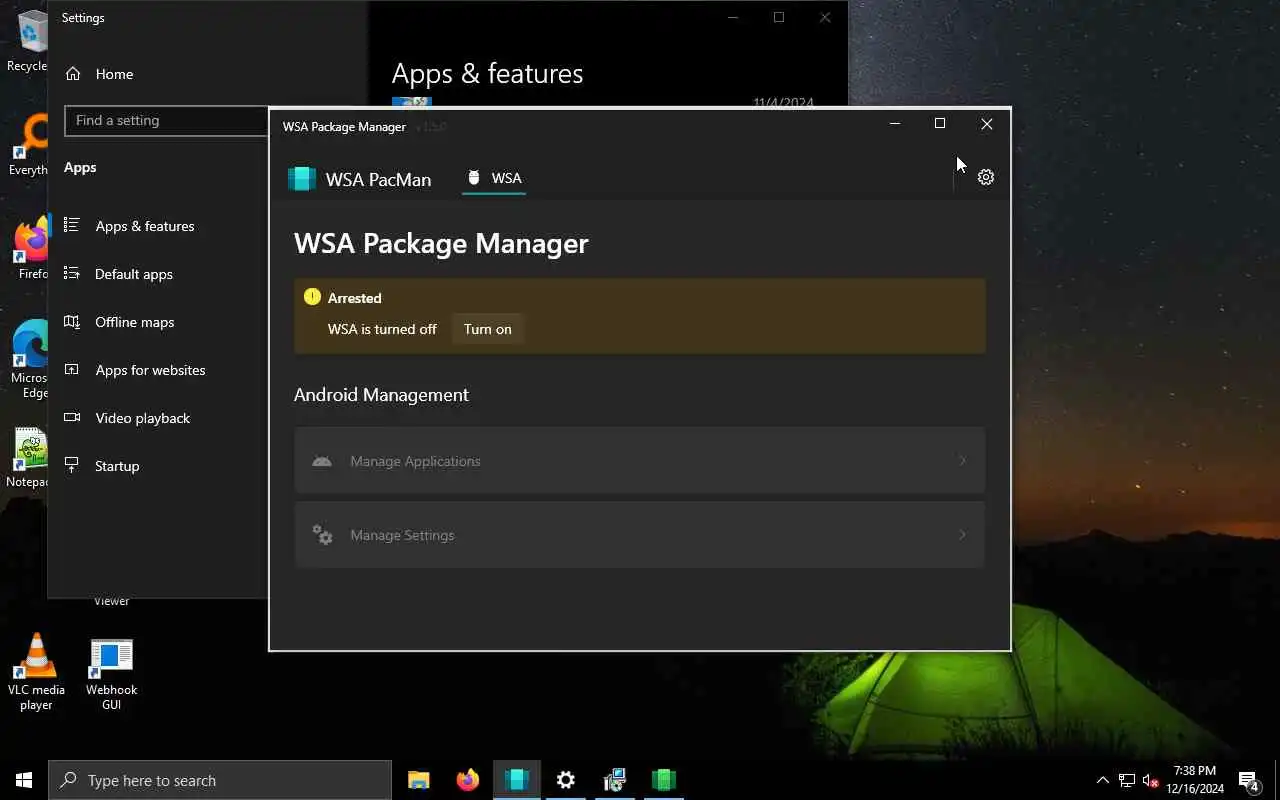
Task: Open Default apps in Settings sidebar
Action: click(134, 274)
